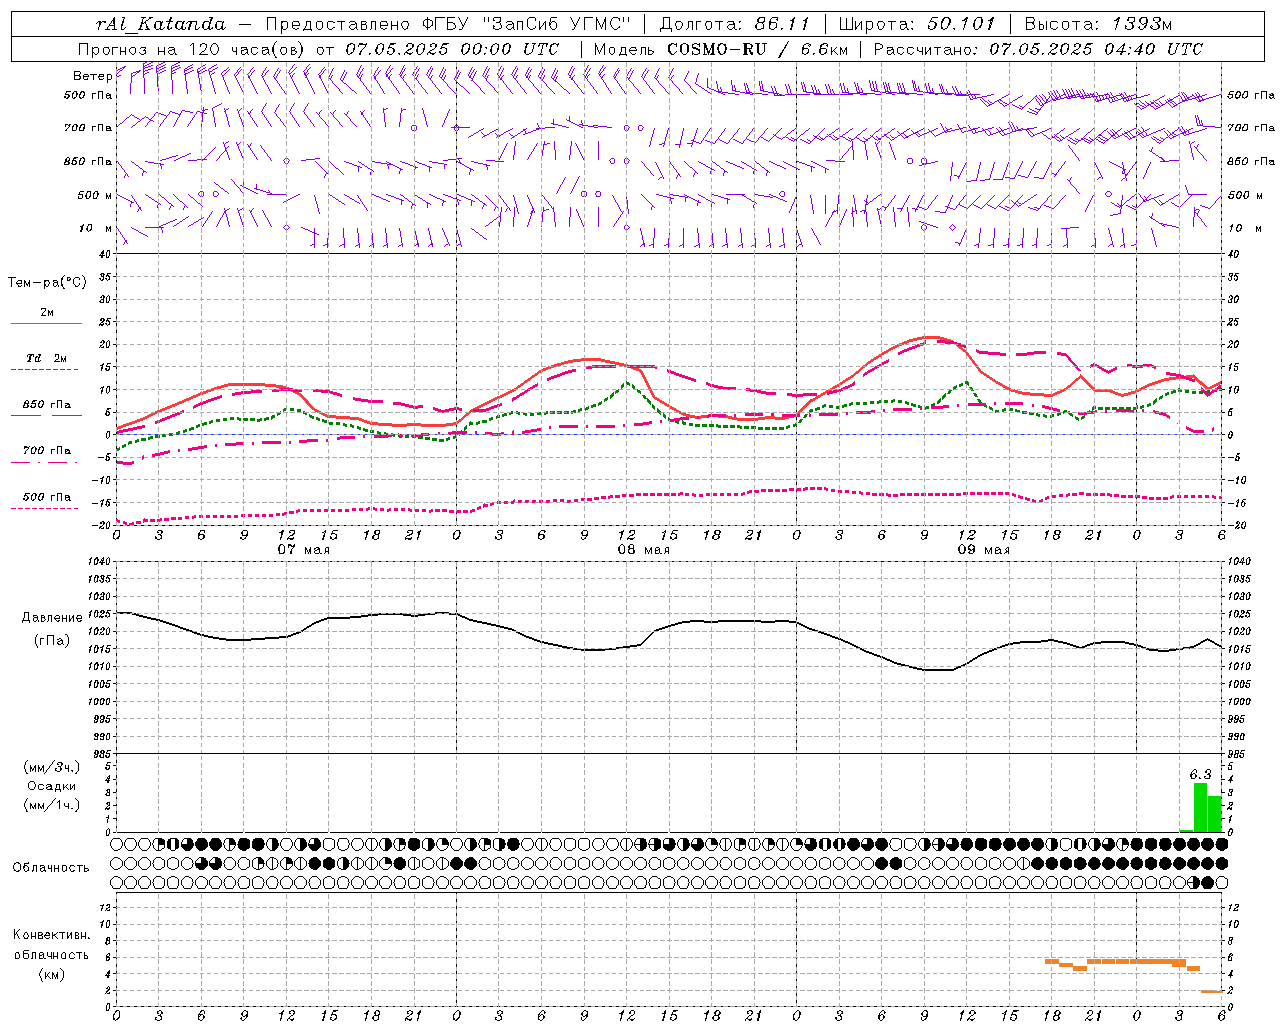
Task: Select the forecast span Прогноз на 120 часа(ов)
Action: pos(192,49)
